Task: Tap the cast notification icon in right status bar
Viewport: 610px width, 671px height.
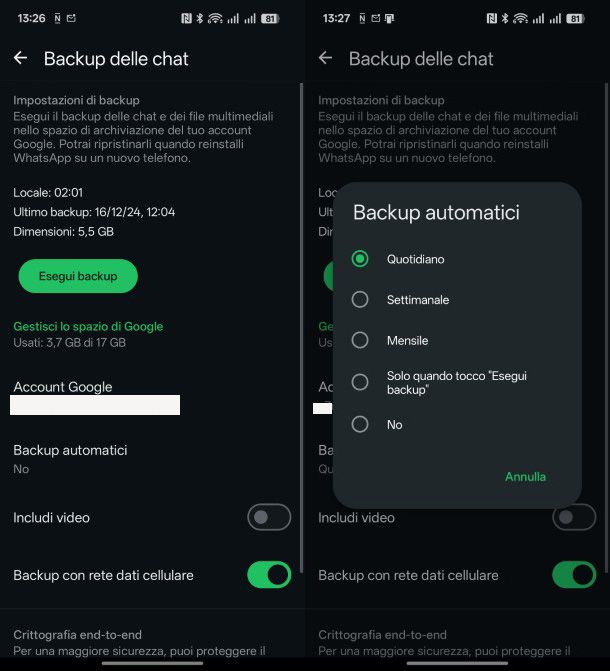Action: pos(390,18)
